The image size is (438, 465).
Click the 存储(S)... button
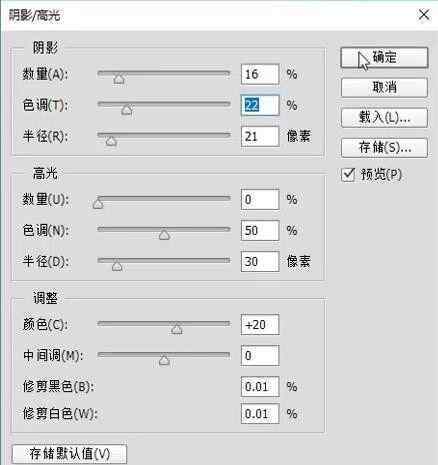[x=384, y=147]
